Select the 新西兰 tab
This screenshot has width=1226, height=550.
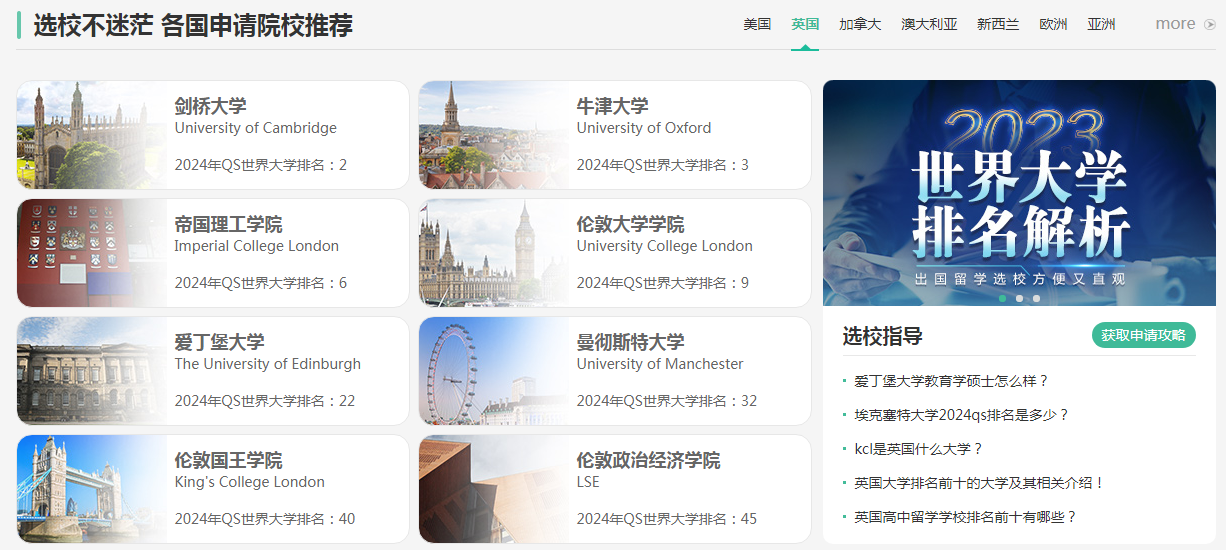coord(998,24)
